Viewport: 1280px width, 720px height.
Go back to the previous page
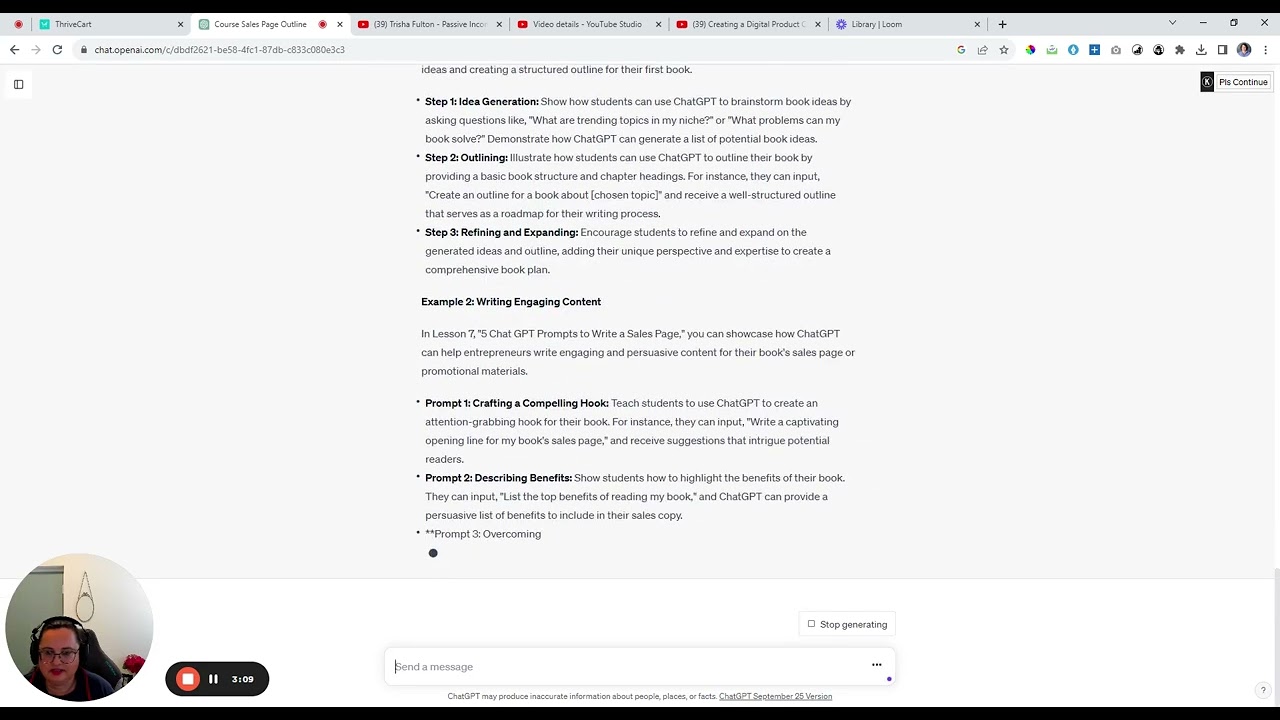[14, 50]
